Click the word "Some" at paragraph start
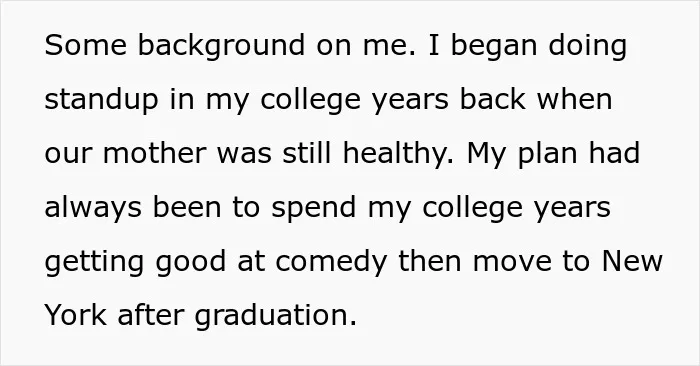 point(86,45)
